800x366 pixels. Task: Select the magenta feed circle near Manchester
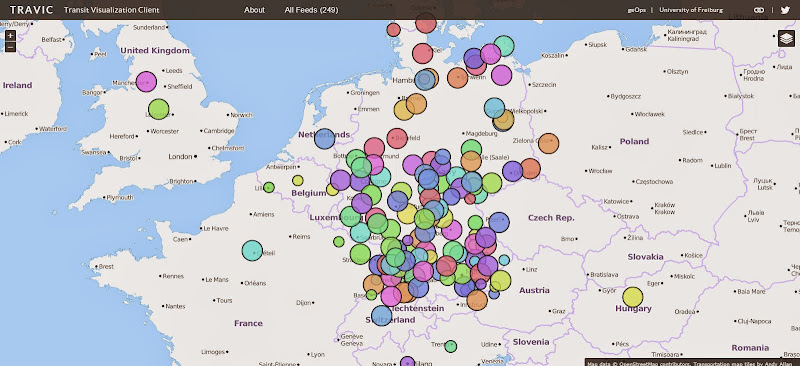coord(146,82)
